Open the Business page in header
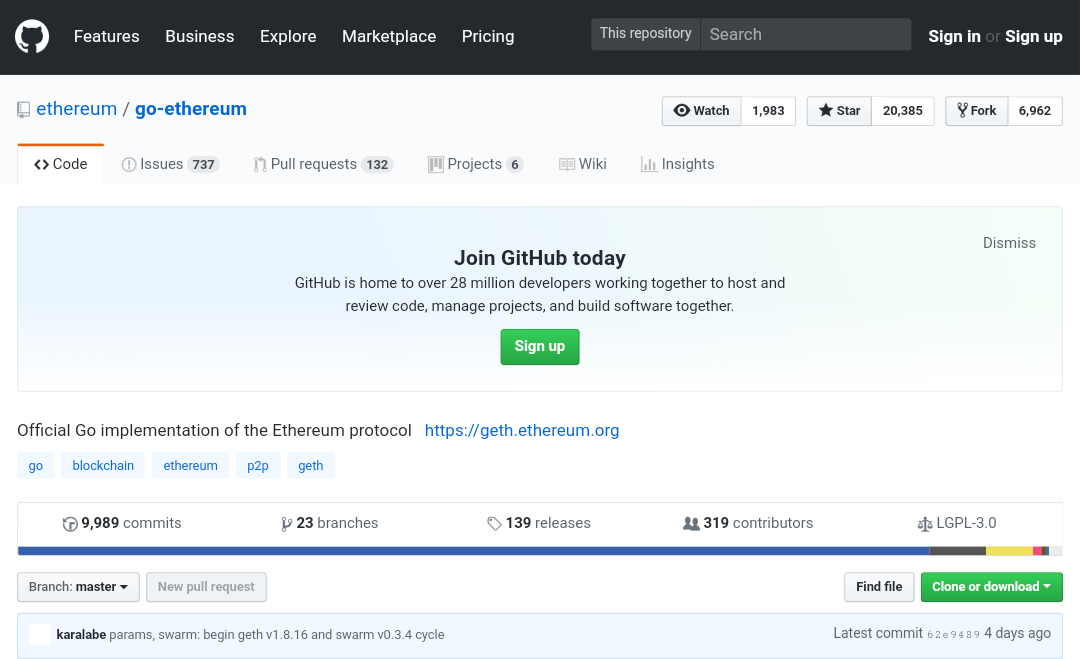This screenshot has width=1080, height=659. pyautogui.click(x=200, y=36)
